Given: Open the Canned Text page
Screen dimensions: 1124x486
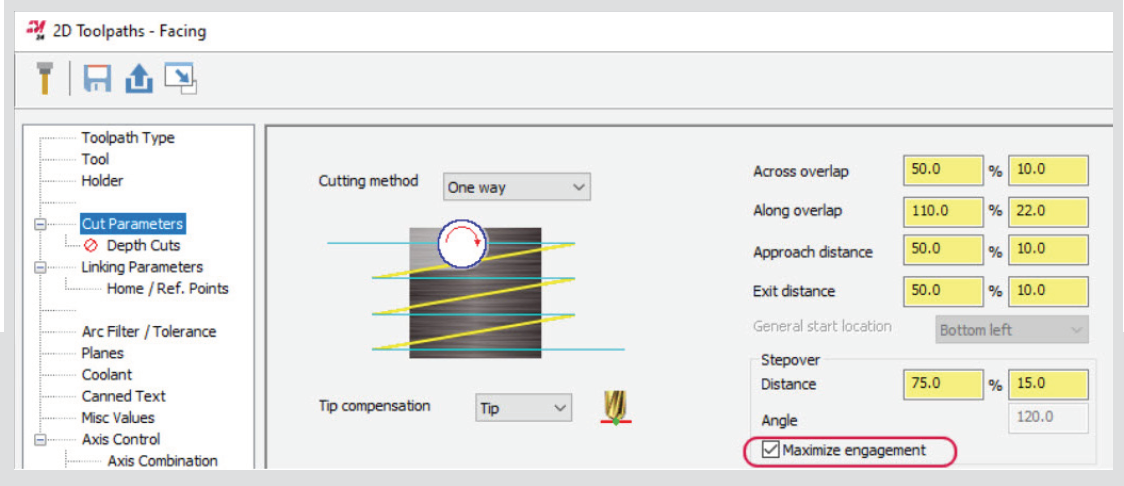Looking at the screenshot, I should pos(123,396).
